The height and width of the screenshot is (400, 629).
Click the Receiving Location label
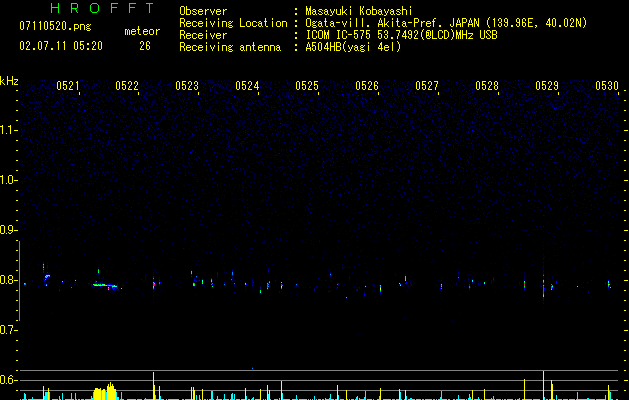tap(233, 23)
